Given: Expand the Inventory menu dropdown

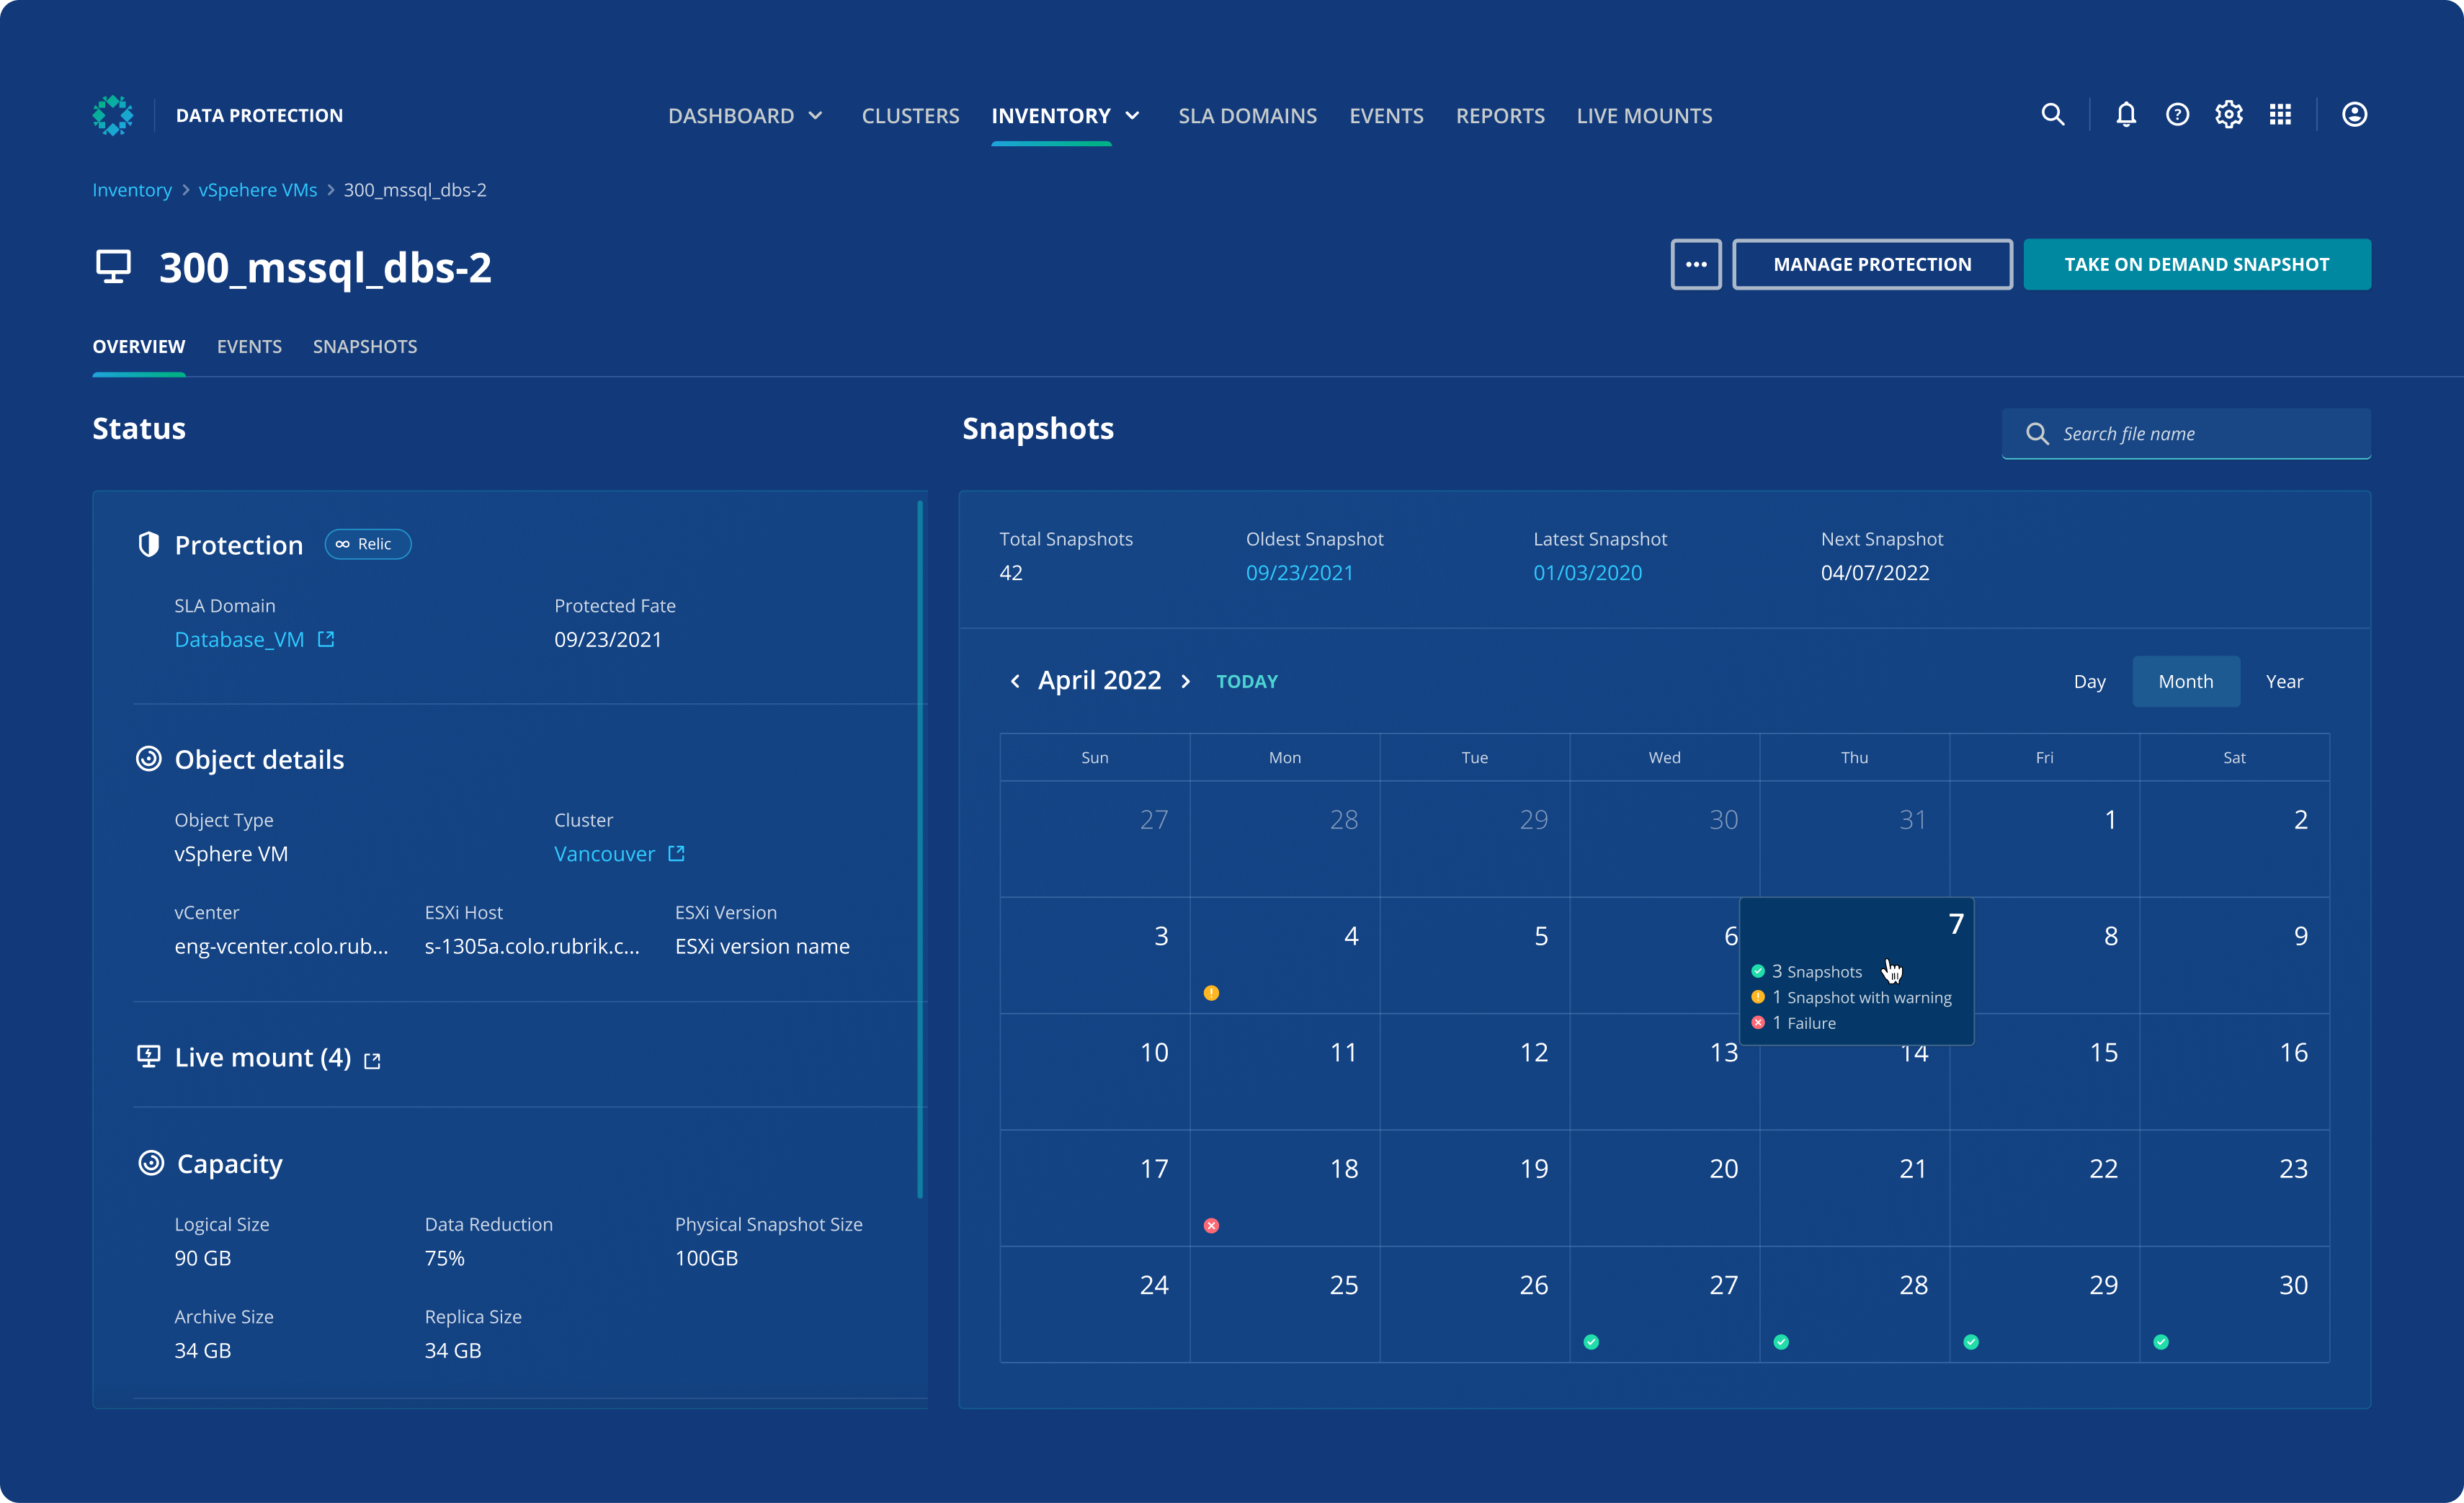Looking at the screenshot, I should pos(1134,115).
